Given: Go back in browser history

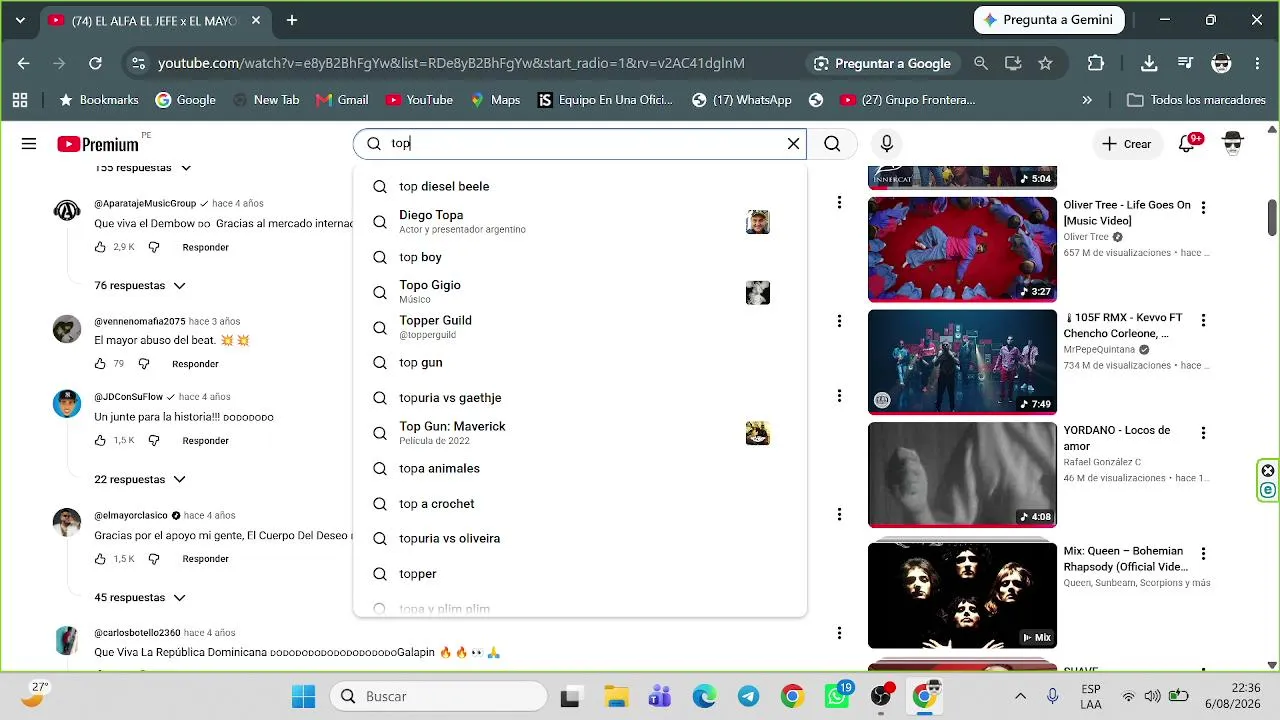Looking at the screenshot, I should click(x=24, y=63).
